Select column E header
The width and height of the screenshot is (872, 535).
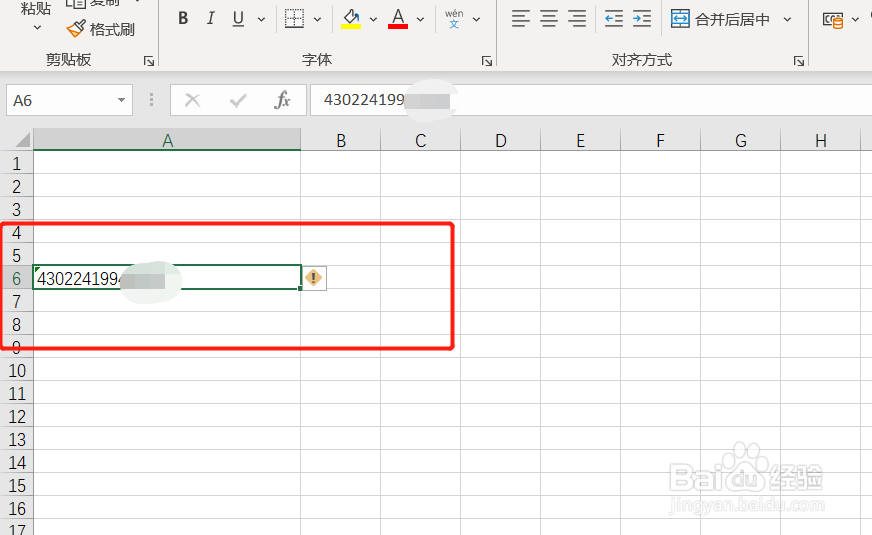tap(581, 140)
